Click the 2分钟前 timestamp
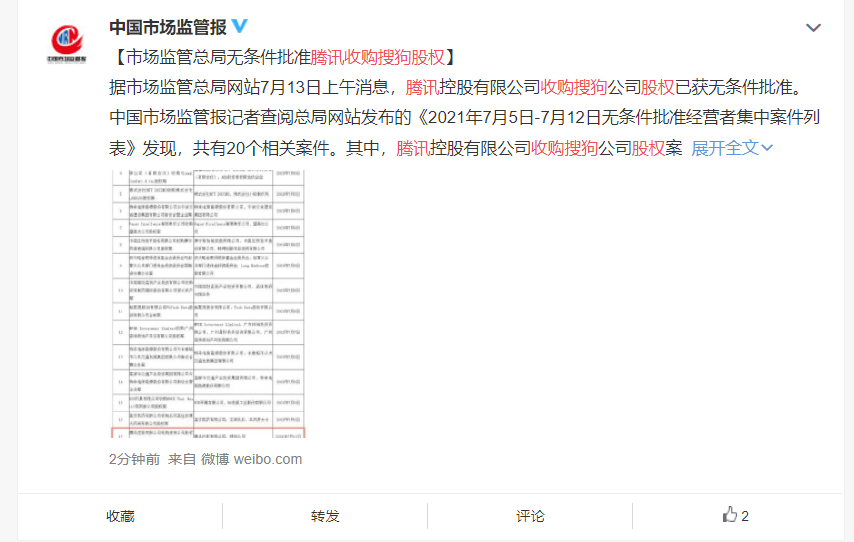 135,459
